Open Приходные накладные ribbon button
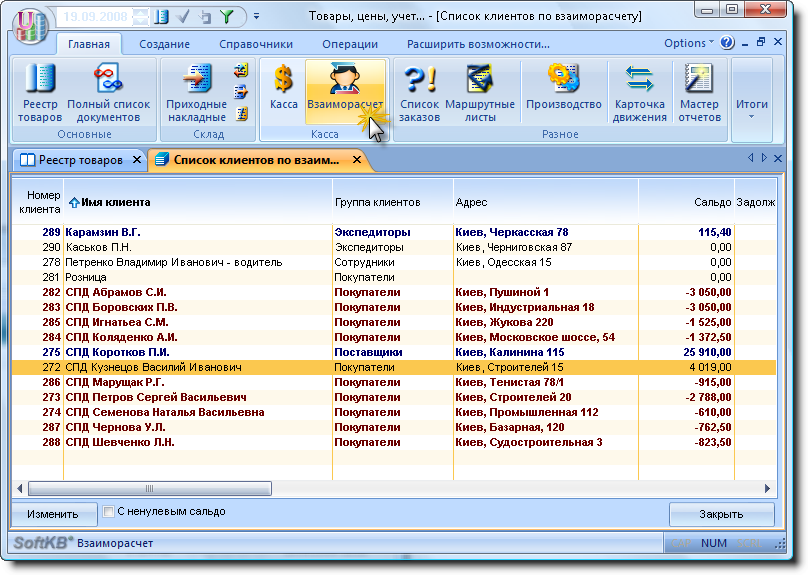 click(x=196, y=93)
